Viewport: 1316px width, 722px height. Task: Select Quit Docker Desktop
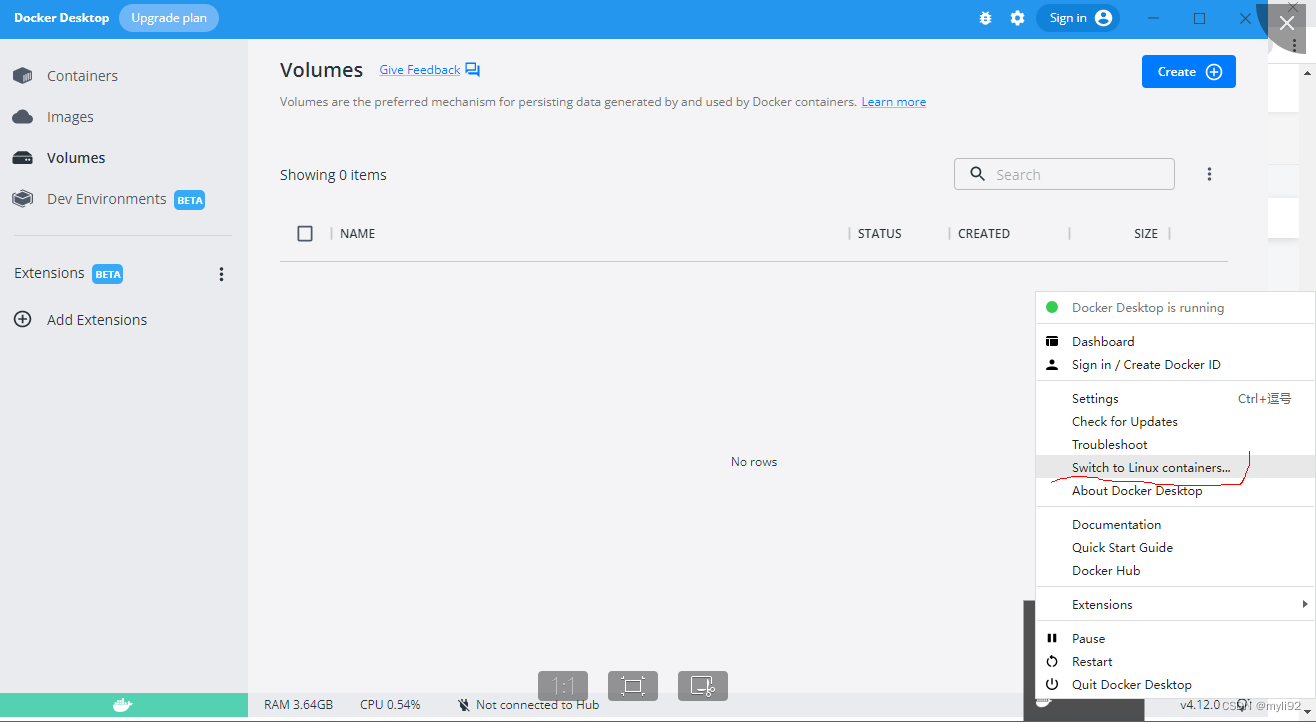point(1175,684)
